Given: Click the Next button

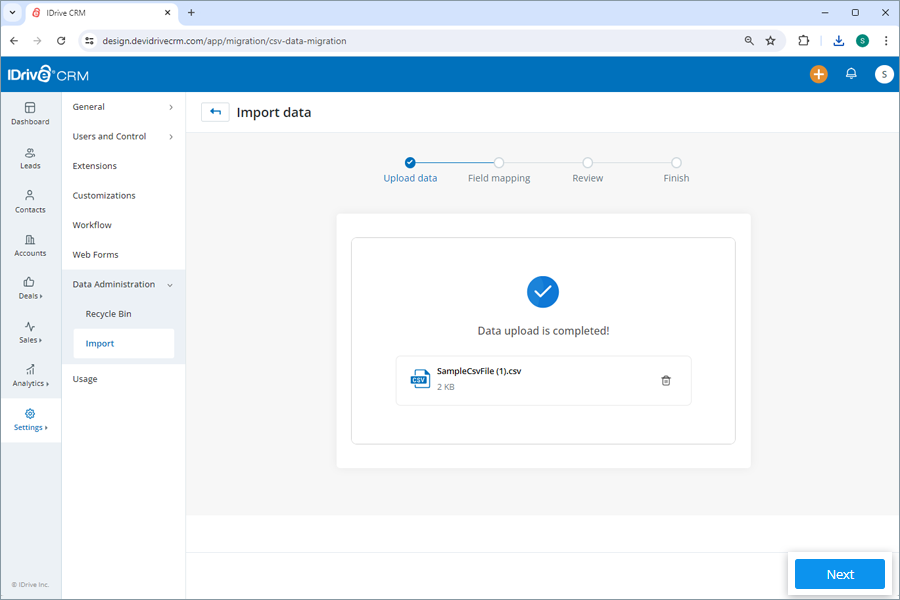Looking at the screenshot, I should click(839, 574).
